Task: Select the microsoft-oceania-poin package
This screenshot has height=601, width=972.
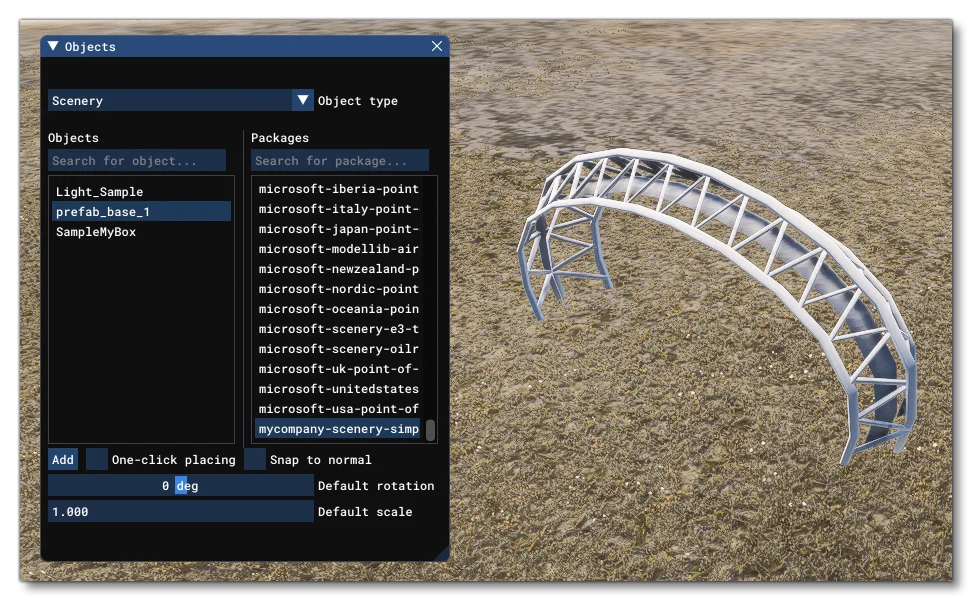Action: 338,309
